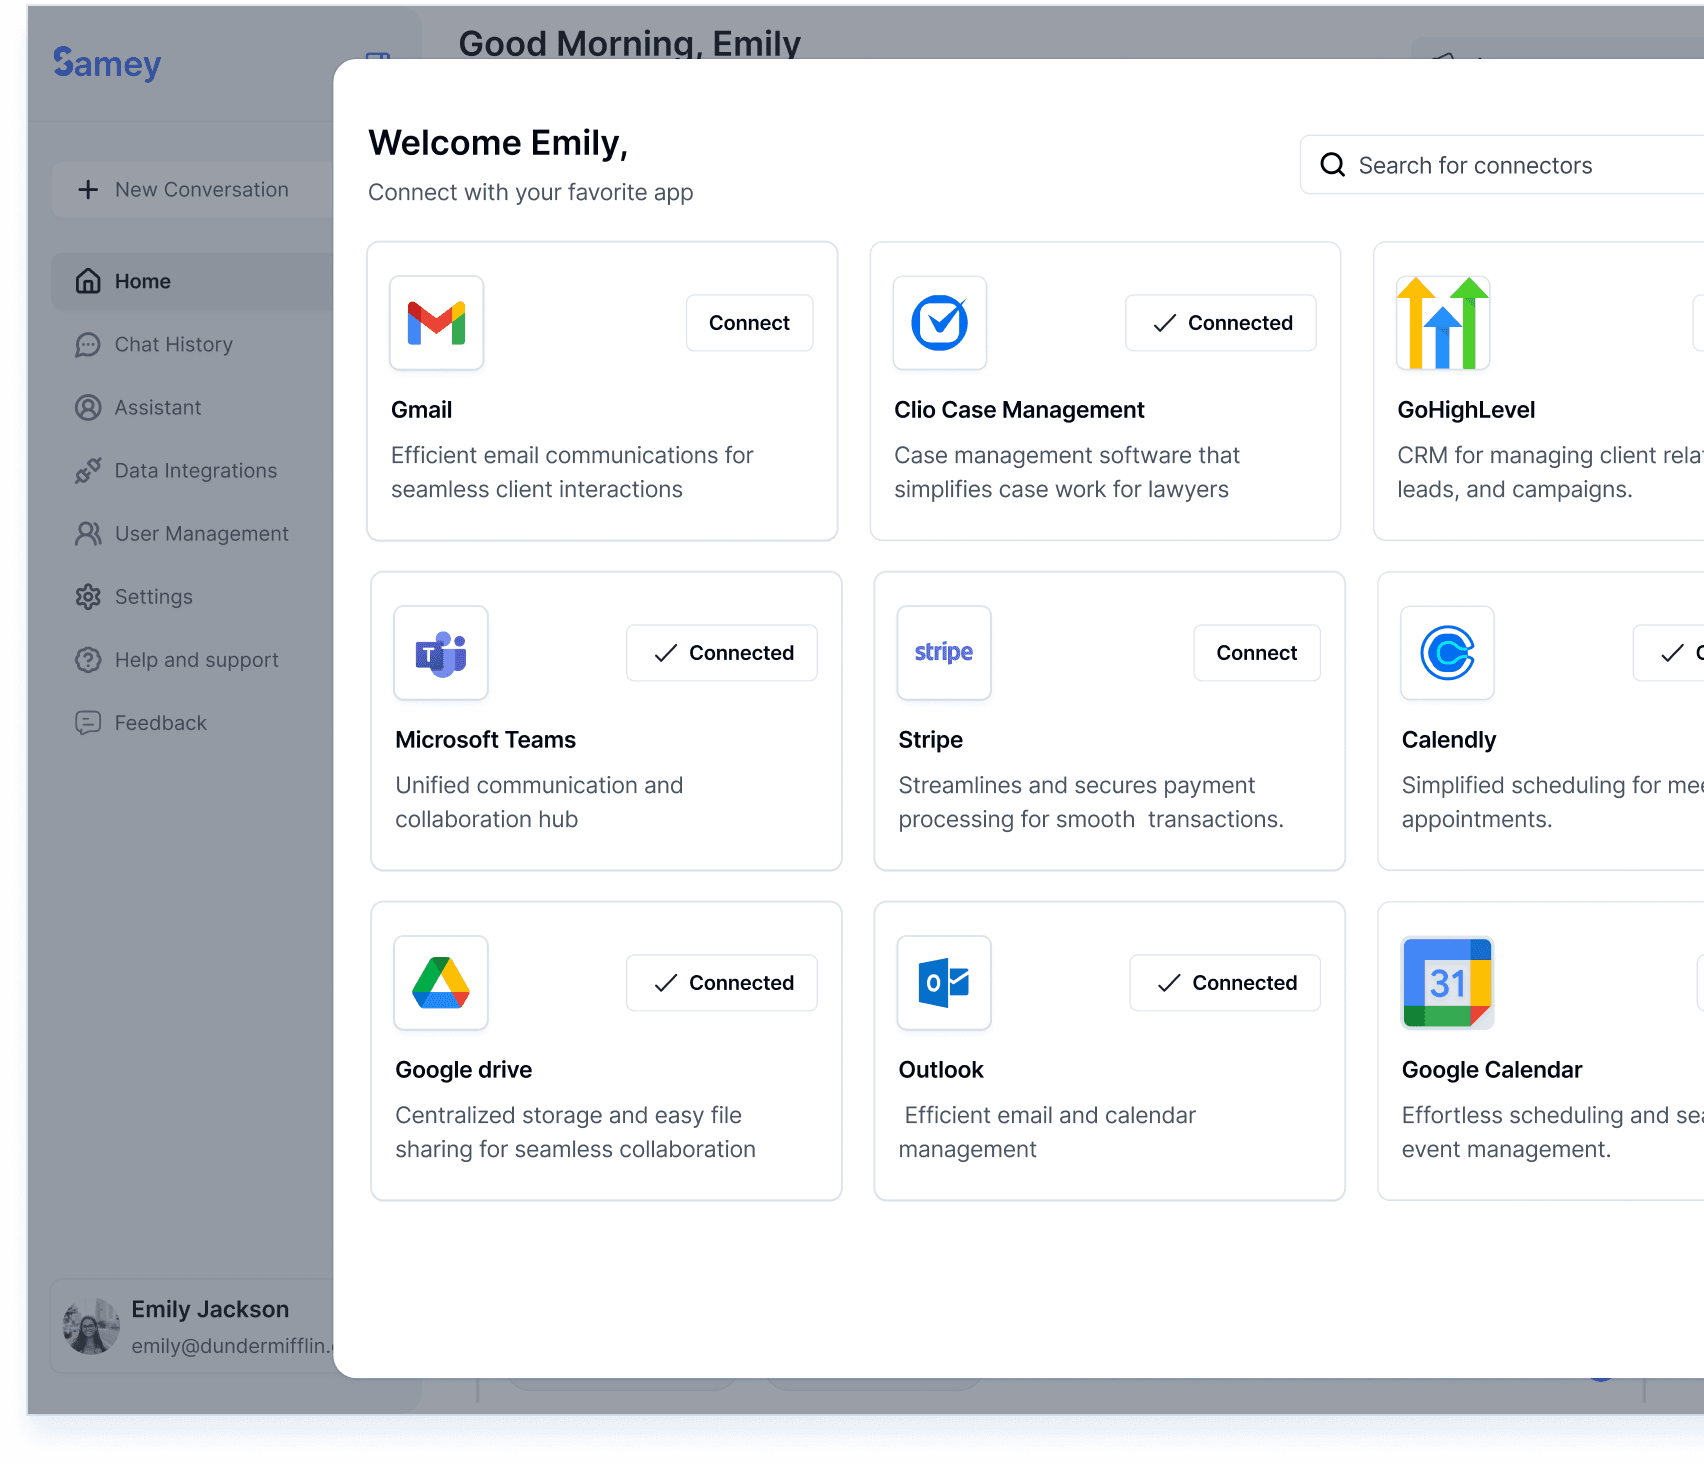The width and height of the screenshot is (1704, 1464).
Task: Click emily@dundermifflin email text
Action: pyautogui.click(x=231, y=1346)
